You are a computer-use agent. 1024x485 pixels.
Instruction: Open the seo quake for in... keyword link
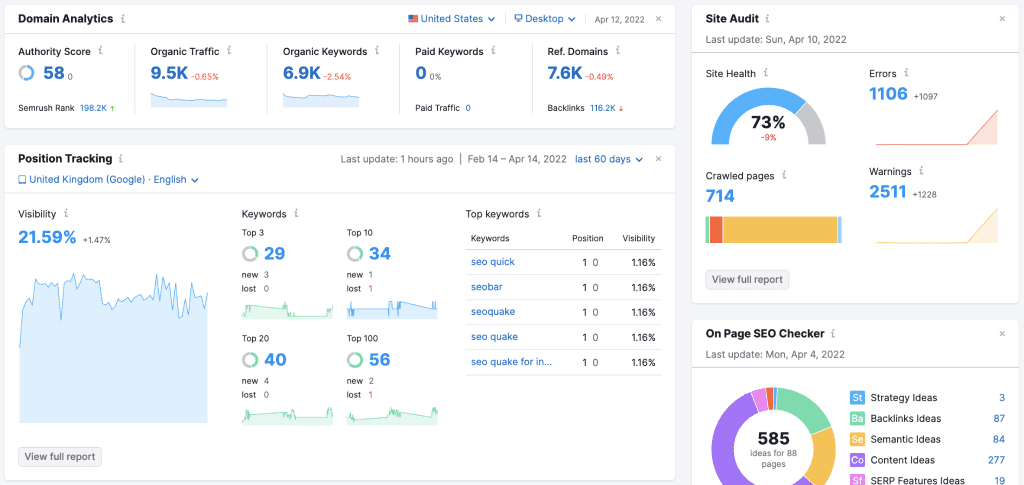[511, 362]
